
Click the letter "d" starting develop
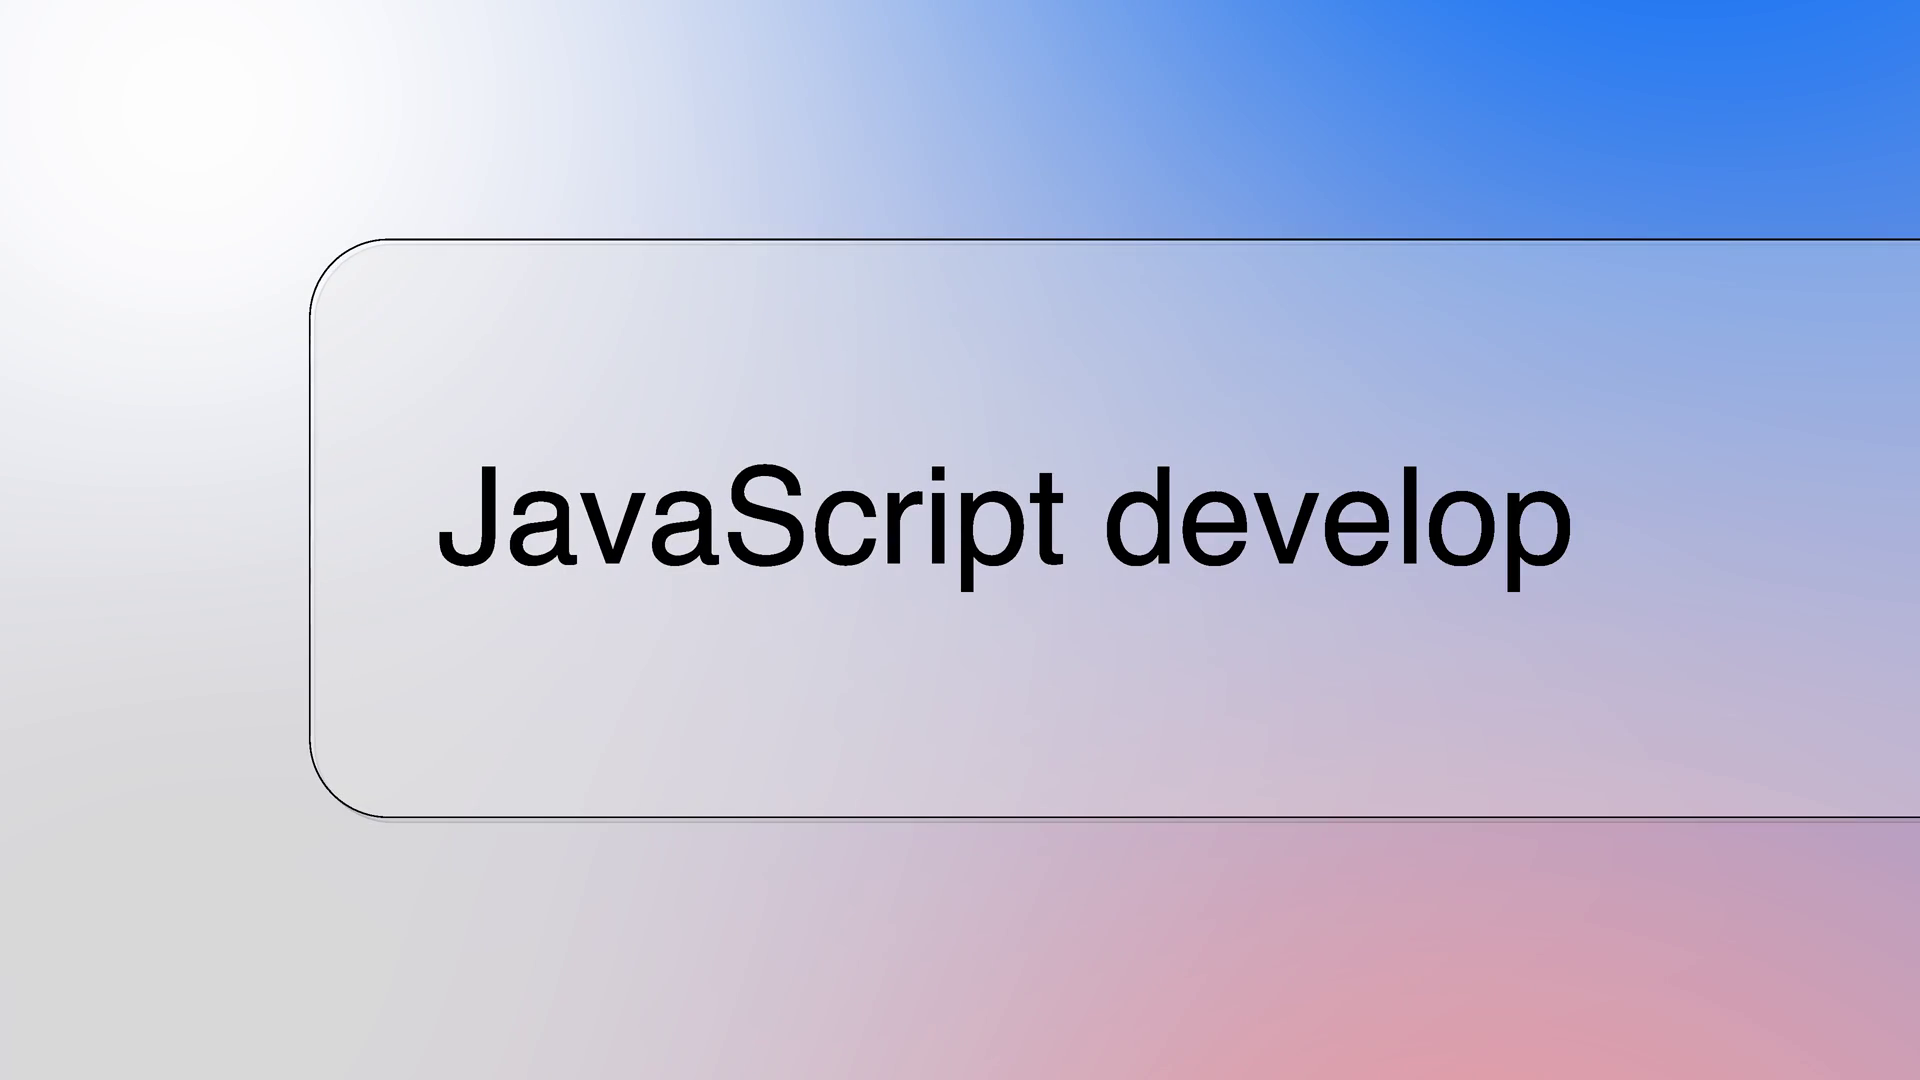click(x=1137, y=518)
